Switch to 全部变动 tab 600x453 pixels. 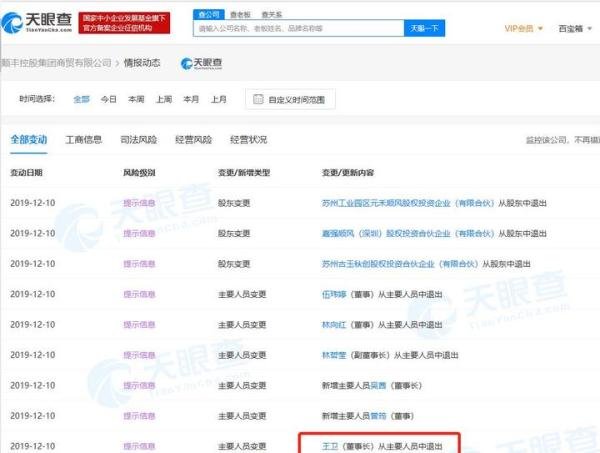pos(29,140)
